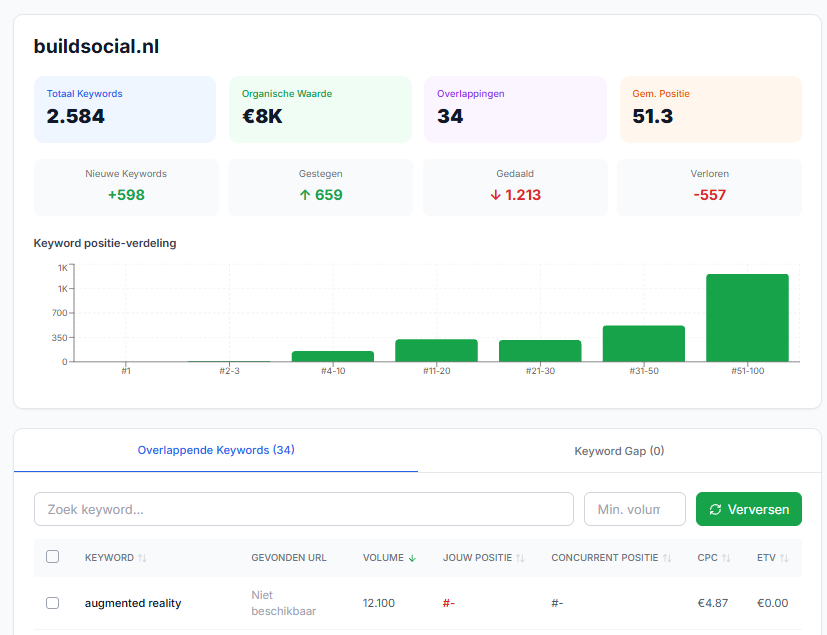Sort by Jouw Positie arrows icon

click(x=520, y=558)
